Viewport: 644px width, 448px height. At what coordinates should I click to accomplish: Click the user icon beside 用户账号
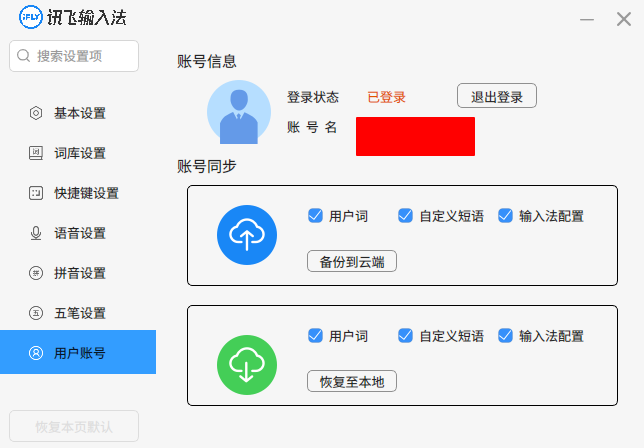[x=36, y=353]
